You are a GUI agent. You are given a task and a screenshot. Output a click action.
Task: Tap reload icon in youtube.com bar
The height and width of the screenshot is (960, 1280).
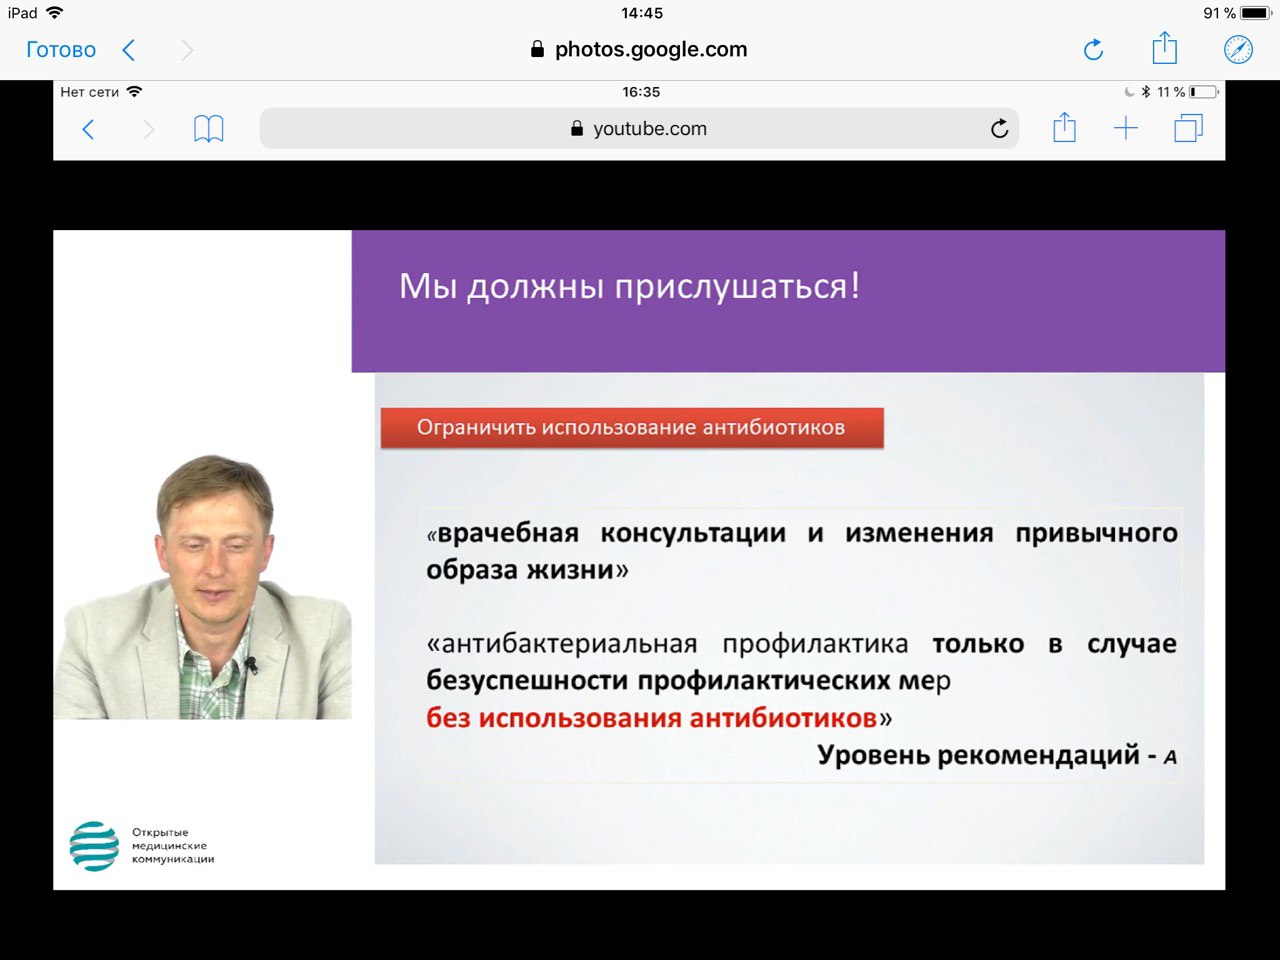[999, 129]
